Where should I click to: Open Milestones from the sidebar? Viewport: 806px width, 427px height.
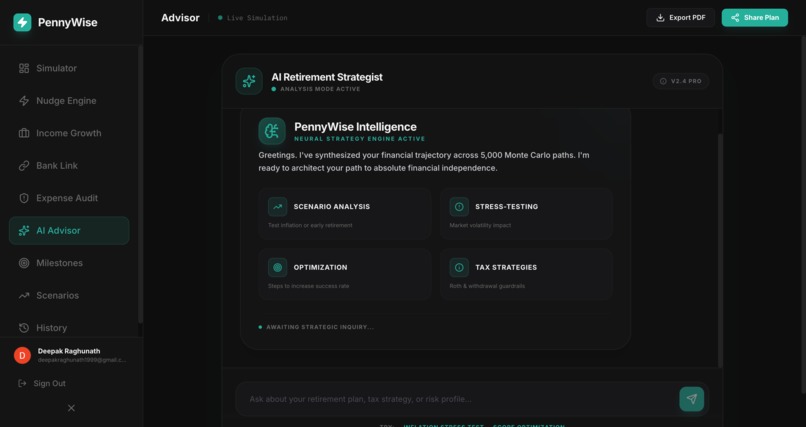tap(69, 263)
